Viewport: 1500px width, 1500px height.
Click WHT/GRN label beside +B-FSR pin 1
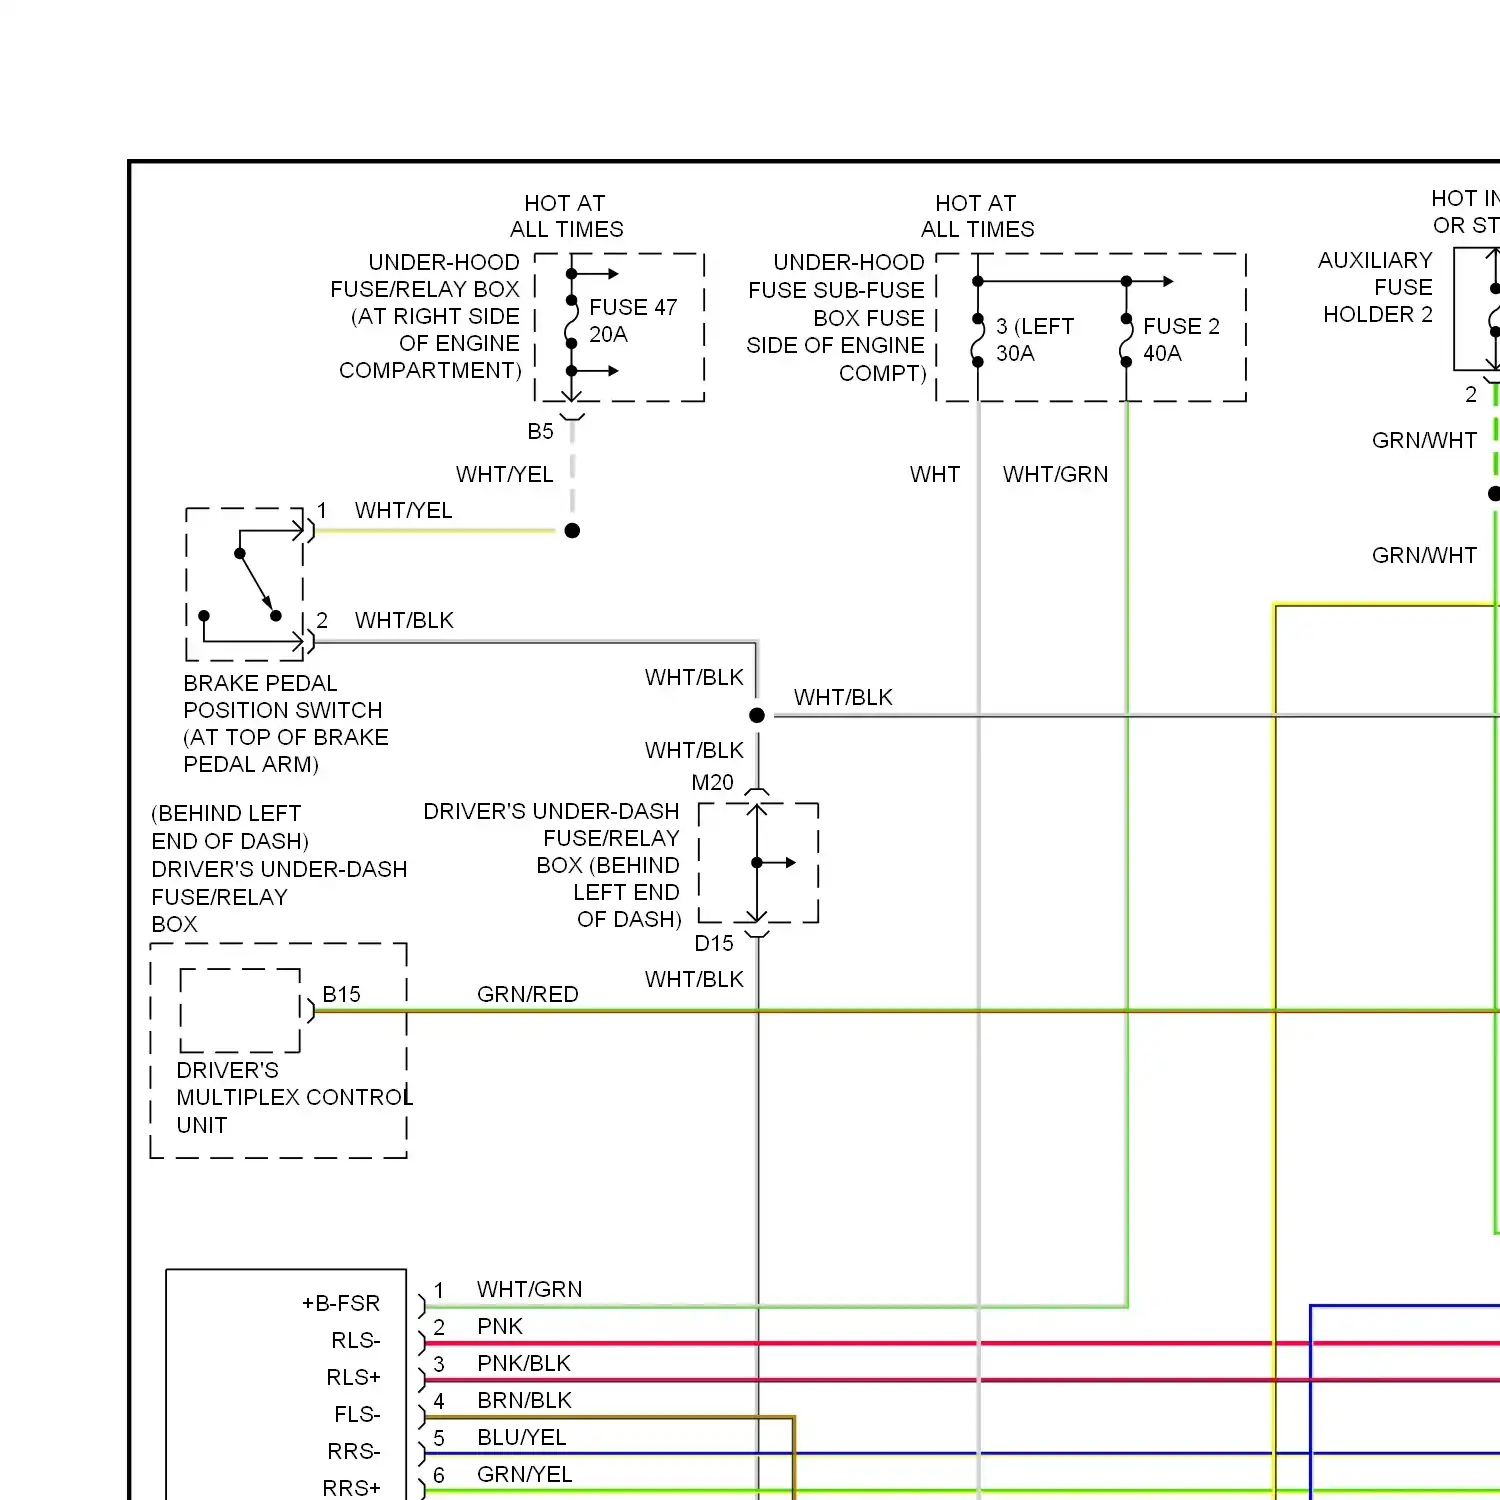[530, 1289]
